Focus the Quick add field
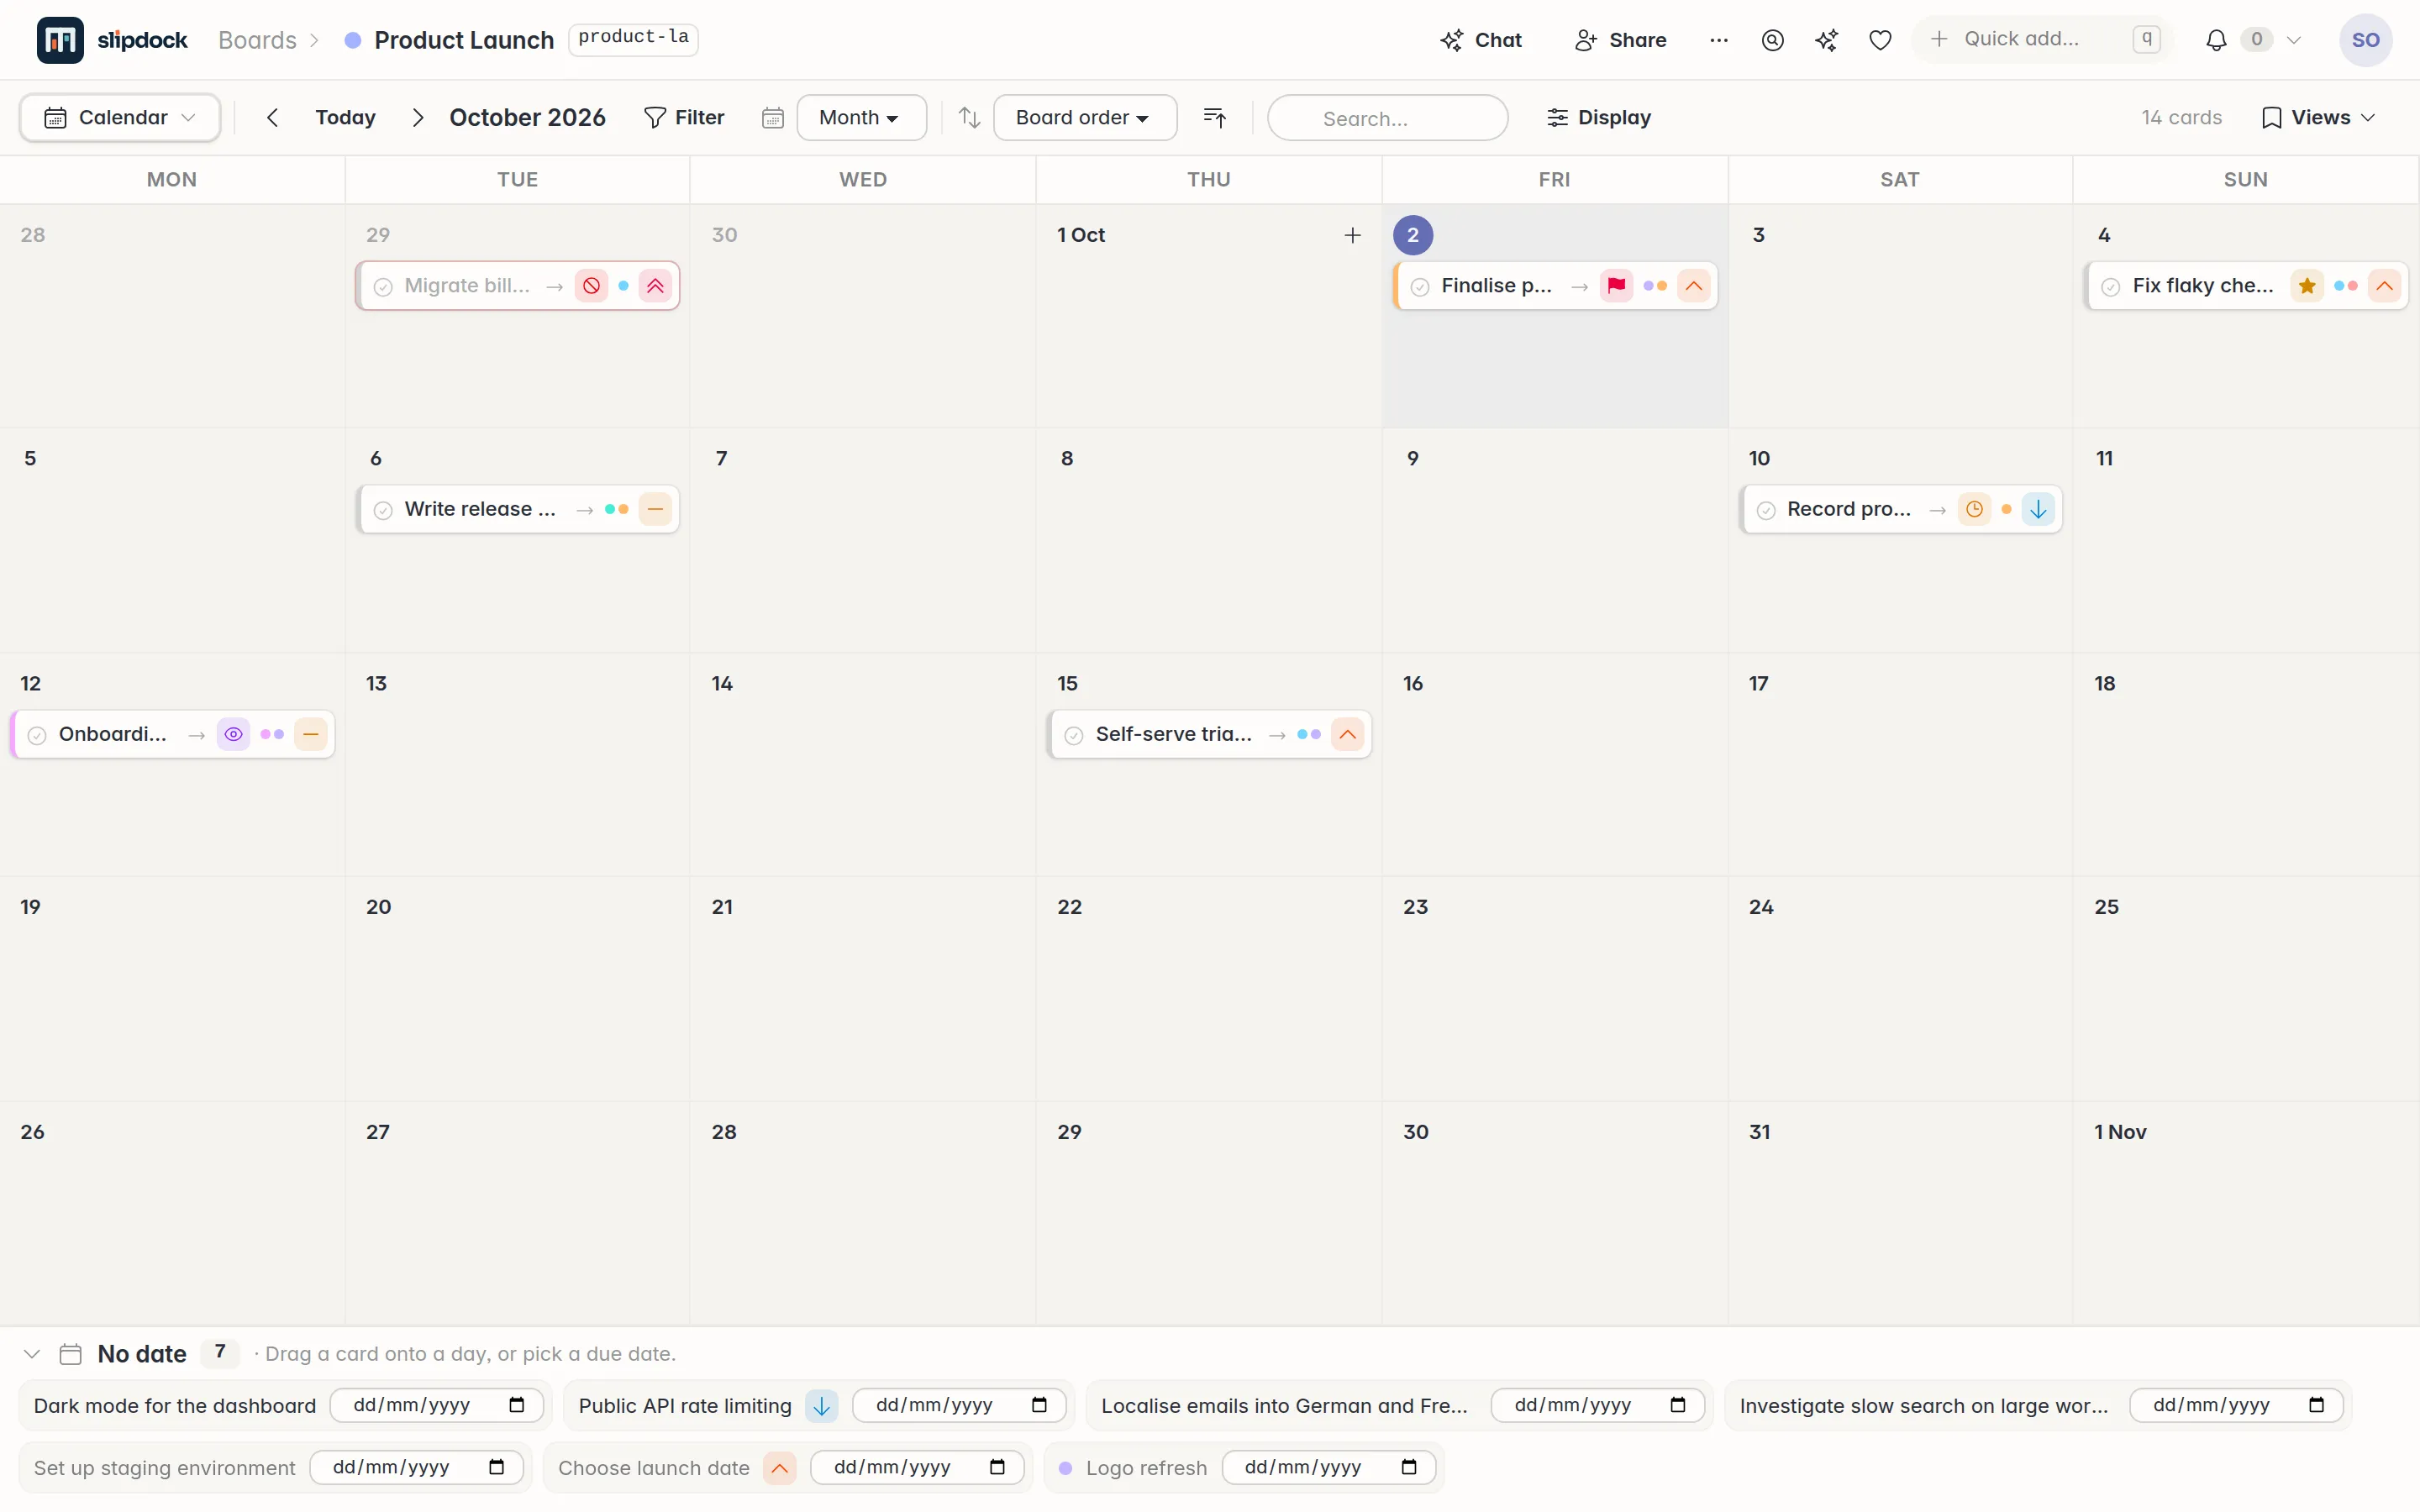The width and height of the screenshot is (2420, 1512). [2041, 39]
